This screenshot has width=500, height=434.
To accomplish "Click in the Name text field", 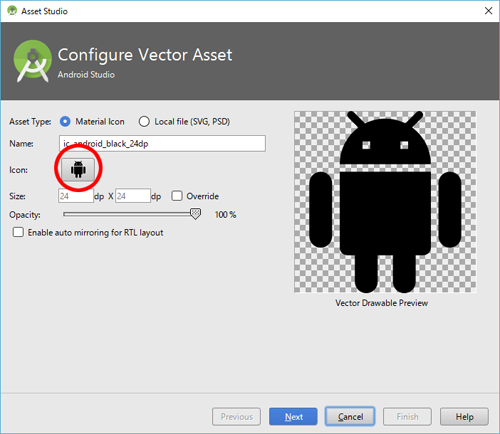I will [x=162, y=144].
